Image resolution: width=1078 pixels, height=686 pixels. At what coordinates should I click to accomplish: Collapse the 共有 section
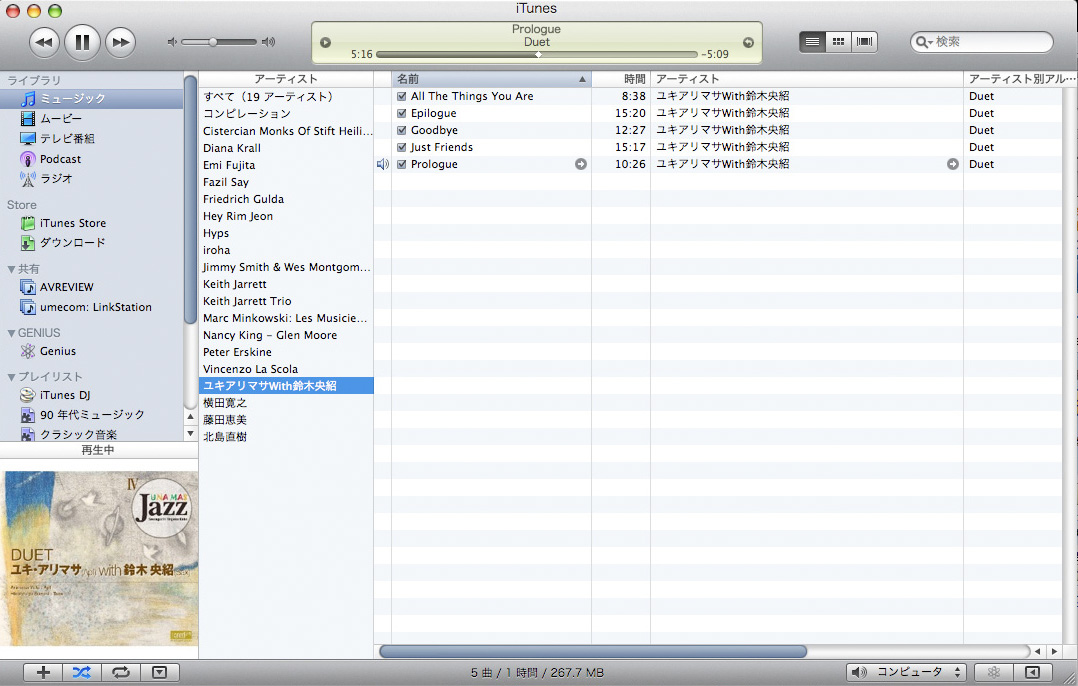pyautogui.click(x=11, y=269)
